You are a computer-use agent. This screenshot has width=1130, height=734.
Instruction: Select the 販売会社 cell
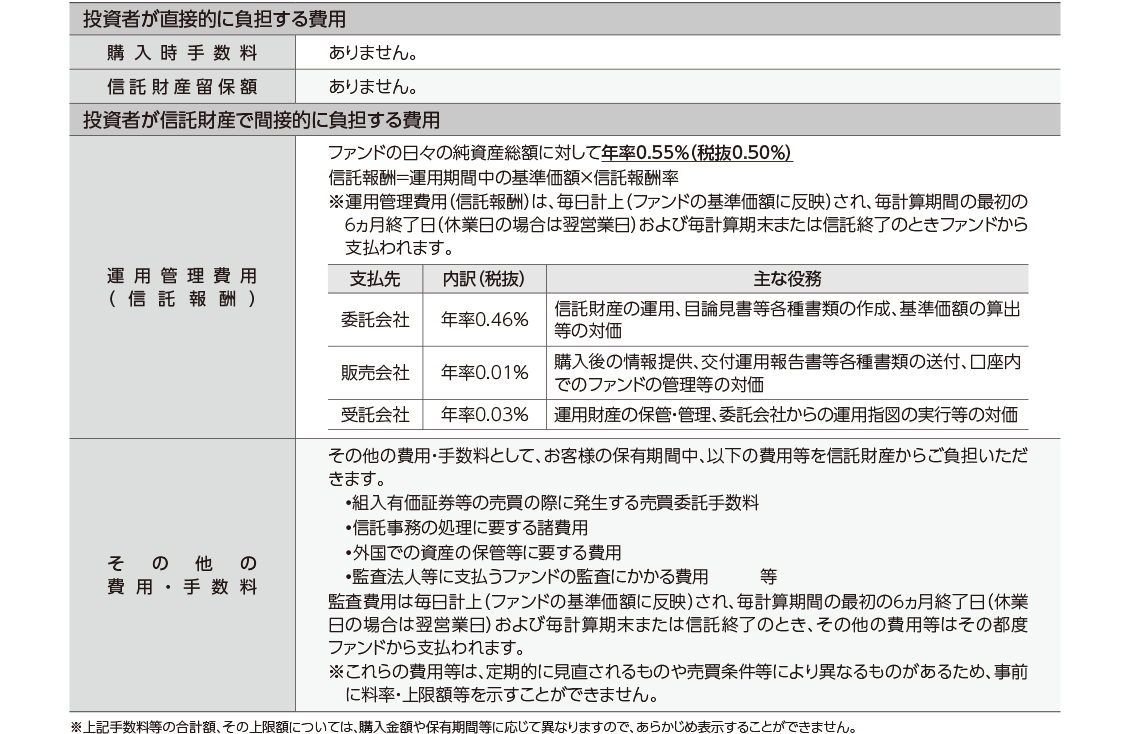pyautogui.click(x=374, y=373)
